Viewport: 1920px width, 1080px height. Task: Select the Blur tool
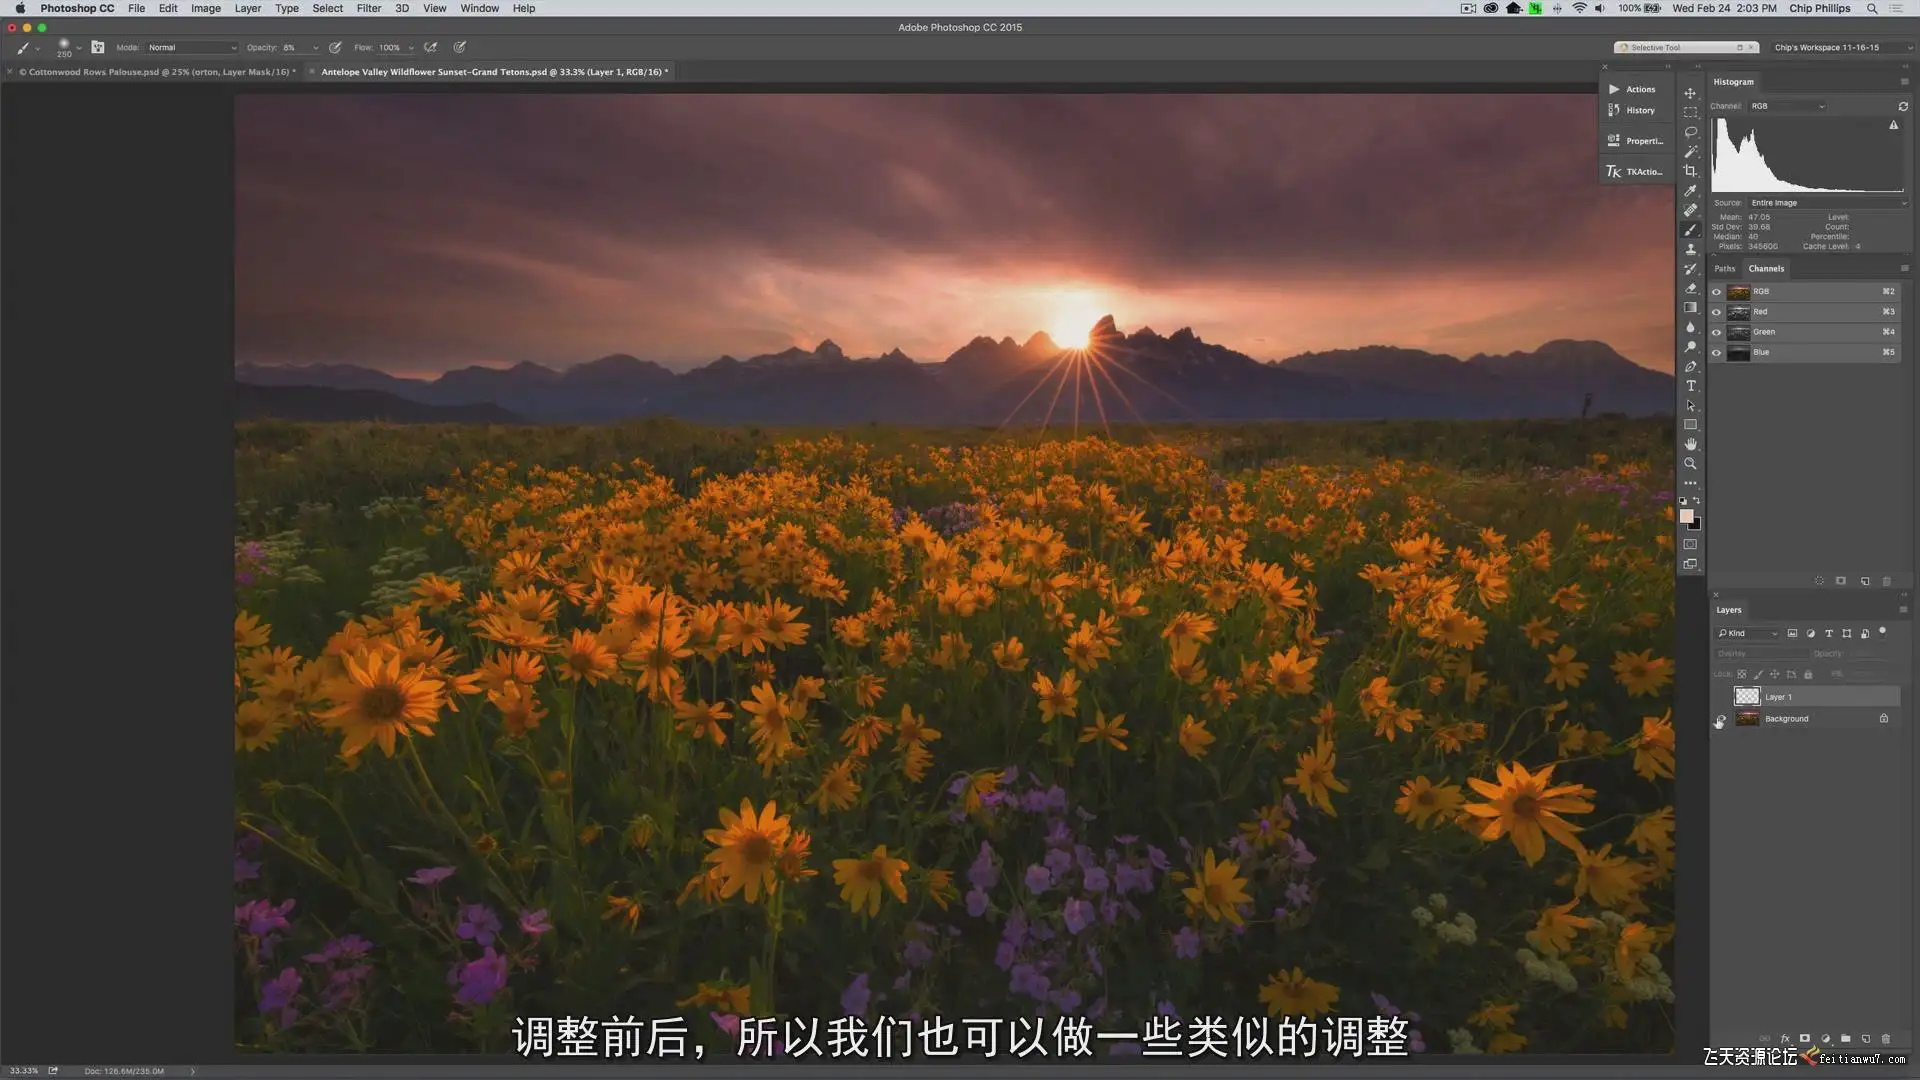point(1690,327)
